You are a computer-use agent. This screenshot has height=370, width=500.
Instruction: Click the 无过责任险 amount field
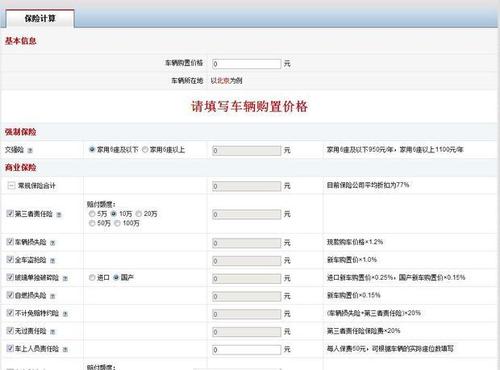(247, 332)
